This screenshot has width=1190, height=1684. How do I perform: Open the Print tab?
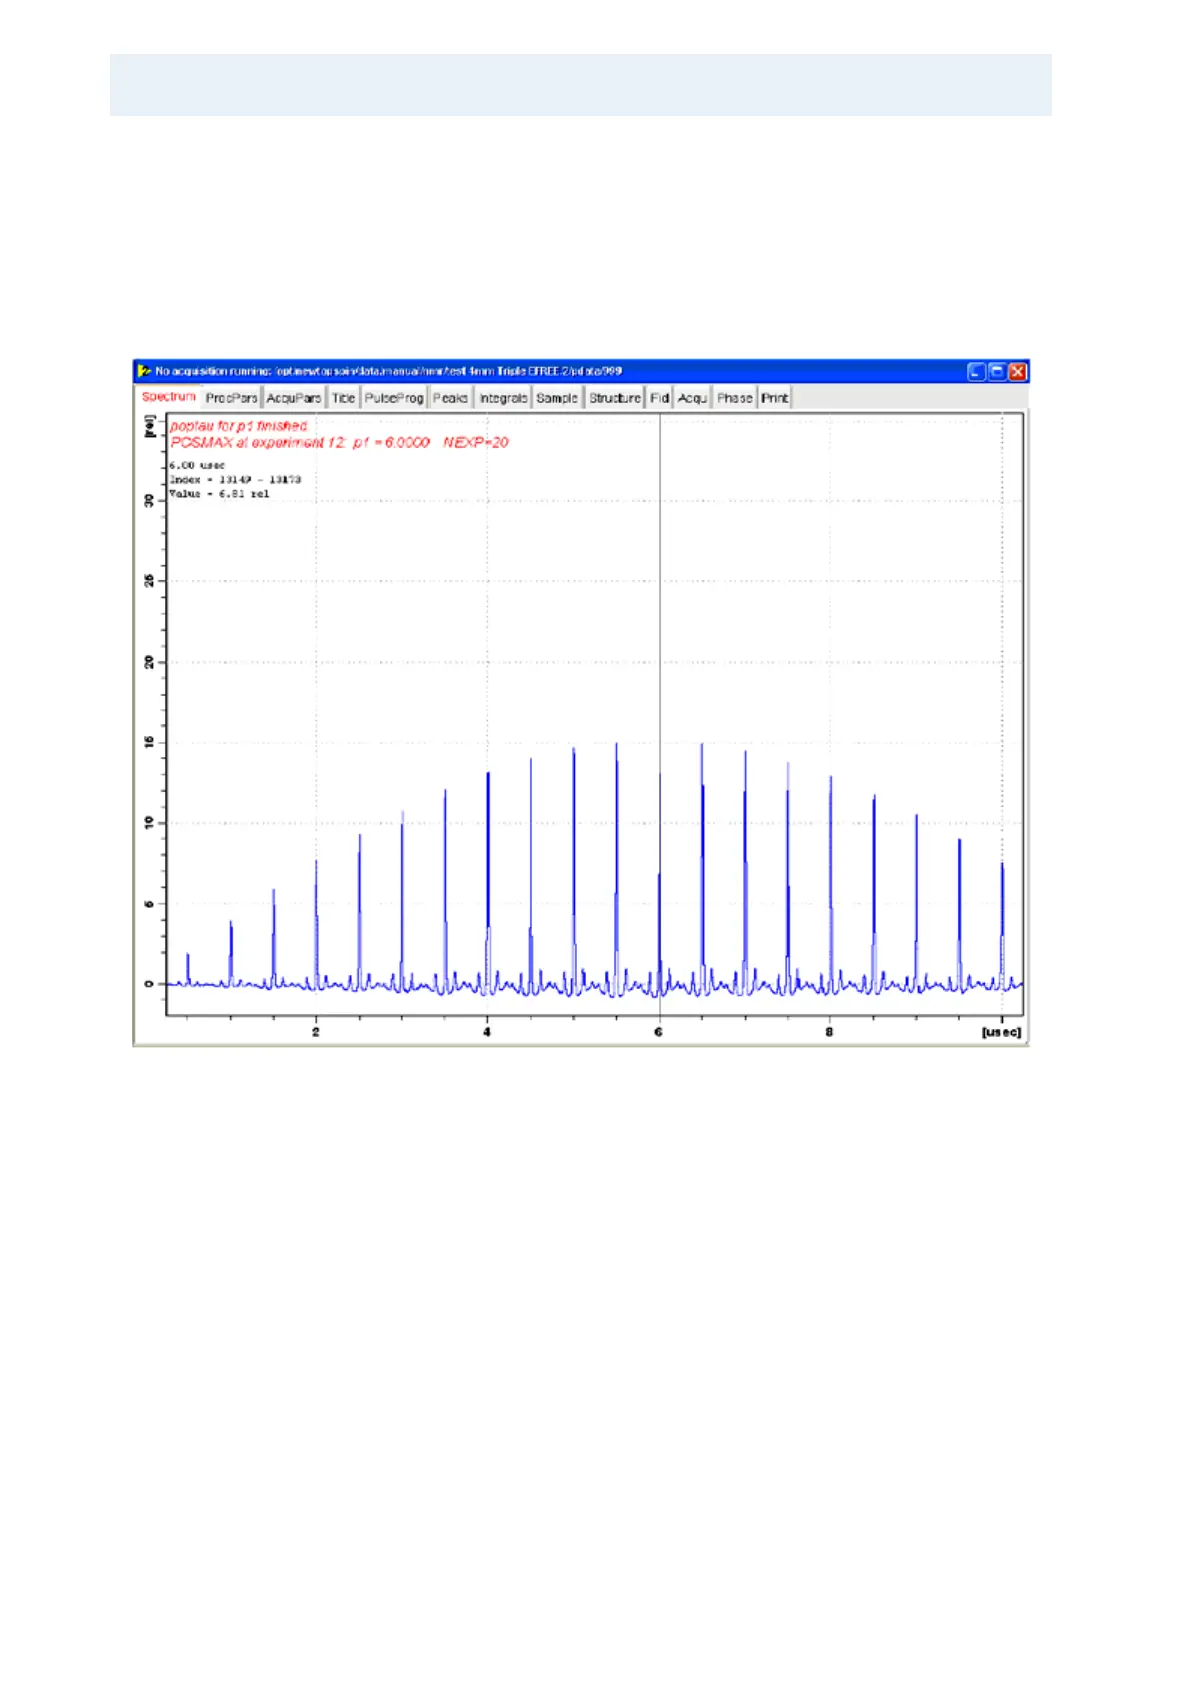click(775, 398)
